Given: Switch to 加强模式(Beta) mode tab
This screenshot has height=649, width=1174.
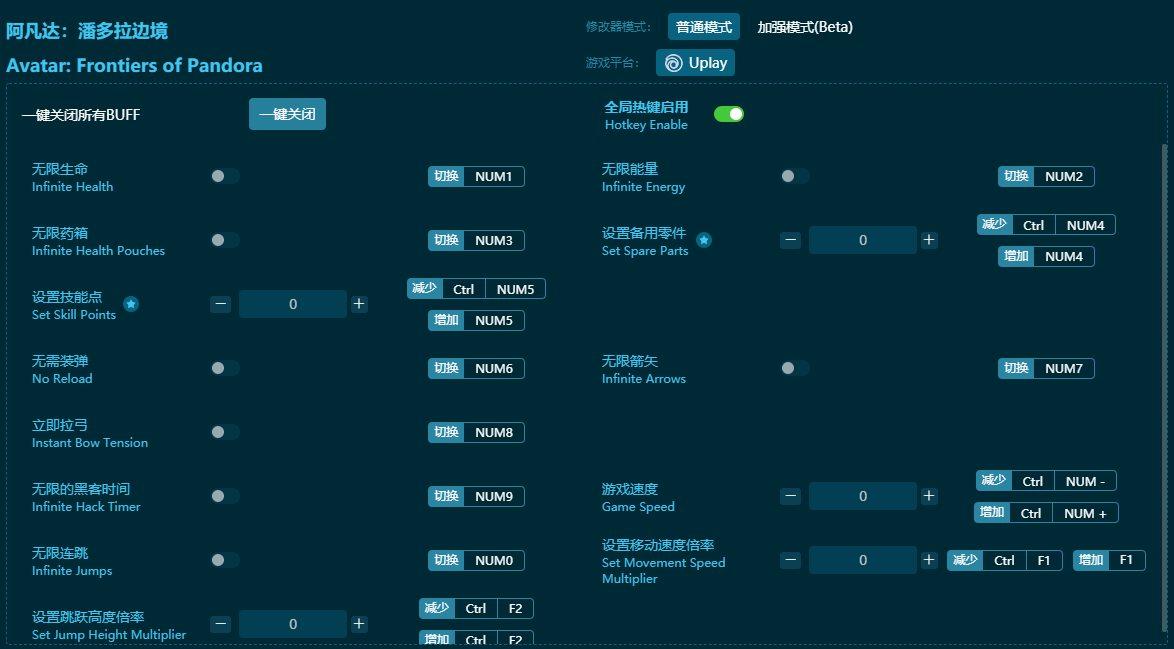Looking at the screenshot, I should 805,27.
